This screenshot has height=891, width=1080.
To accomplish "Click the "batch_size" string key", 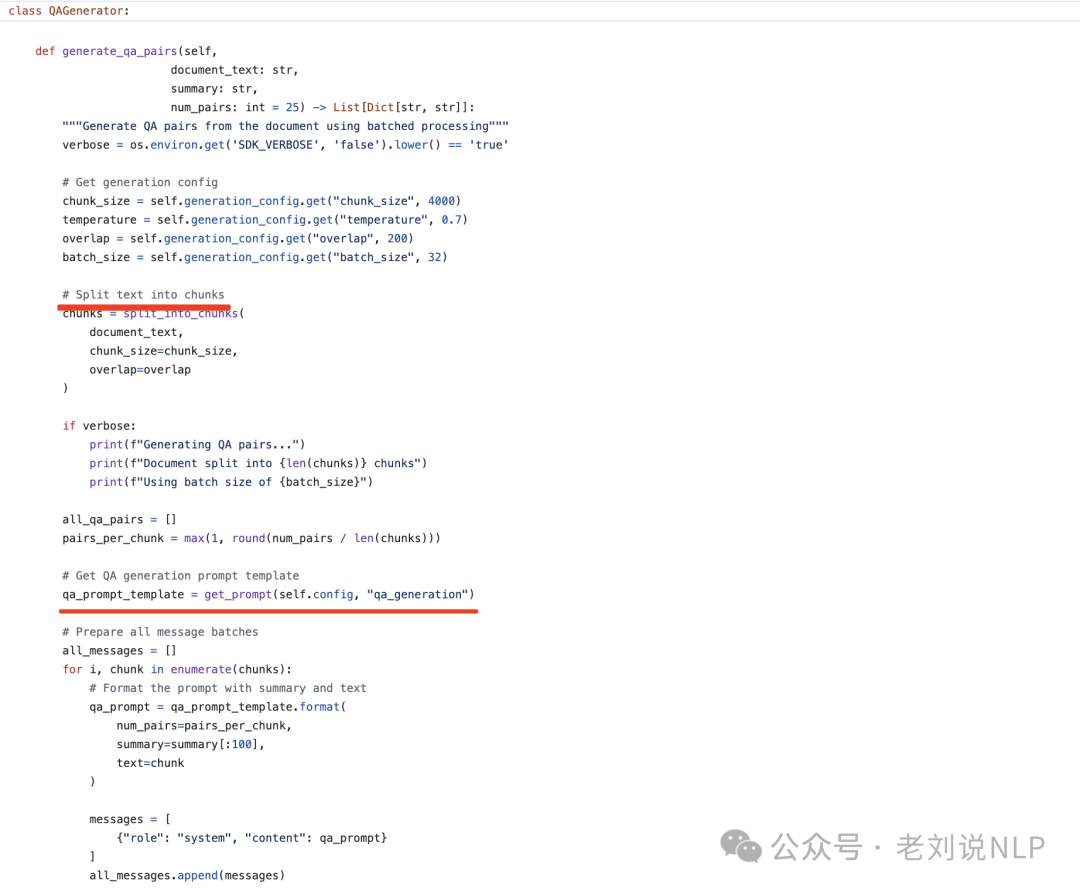I will (x=374, y=258).
